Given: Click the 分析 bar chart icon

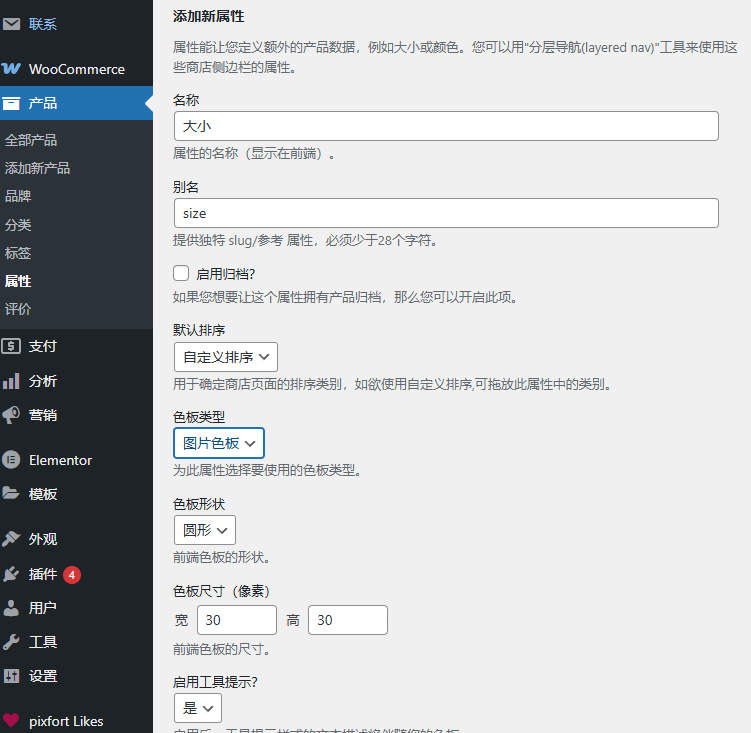Looking at the screenshot, I should point(11,381).
